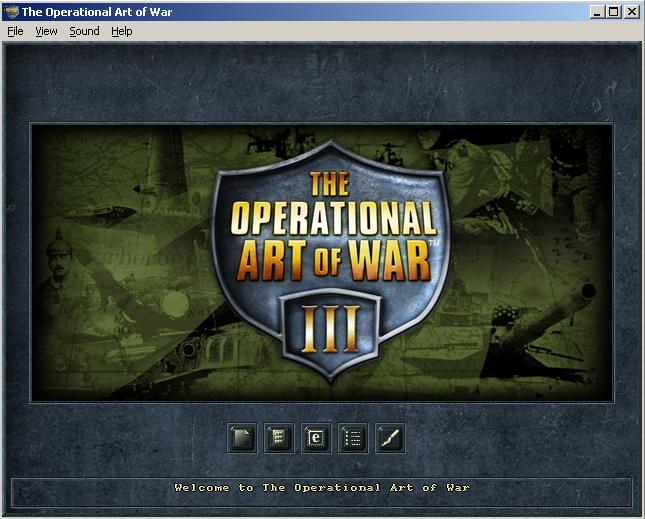Click the Operational Art of War III shield logo

tap(330, 260)
